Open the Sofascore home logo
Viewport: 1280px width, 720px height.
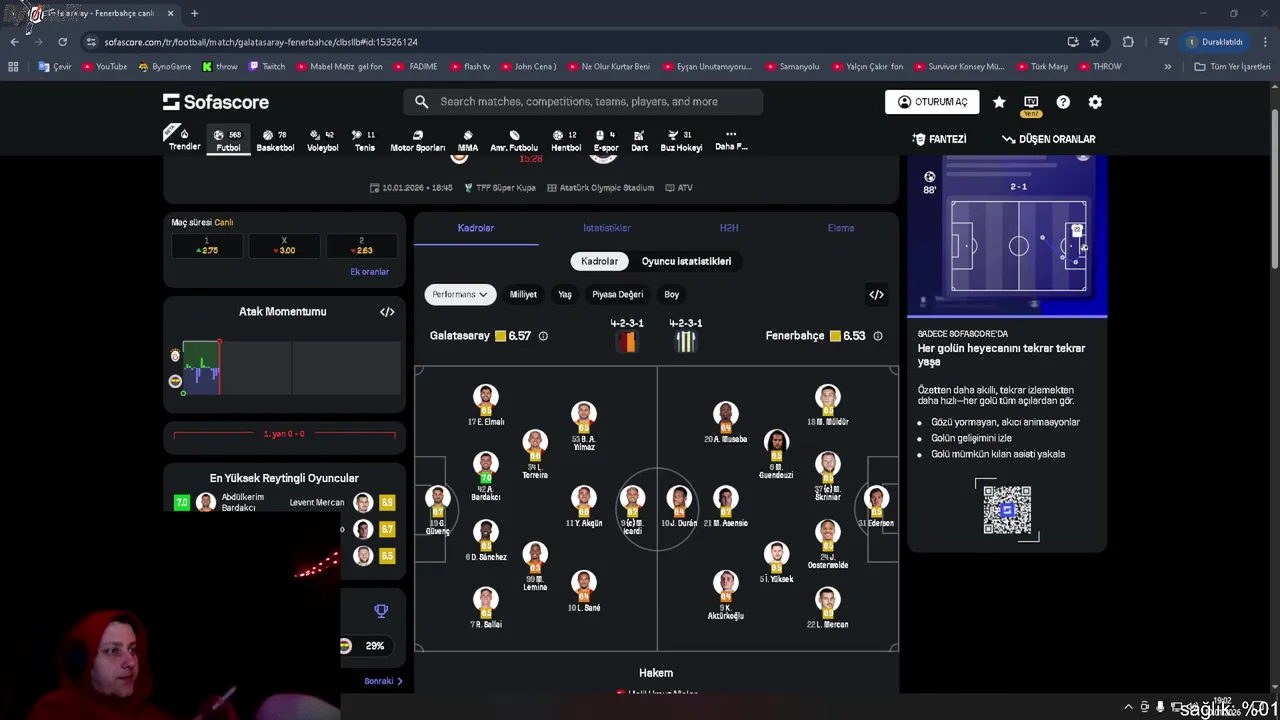pos(216,102)
